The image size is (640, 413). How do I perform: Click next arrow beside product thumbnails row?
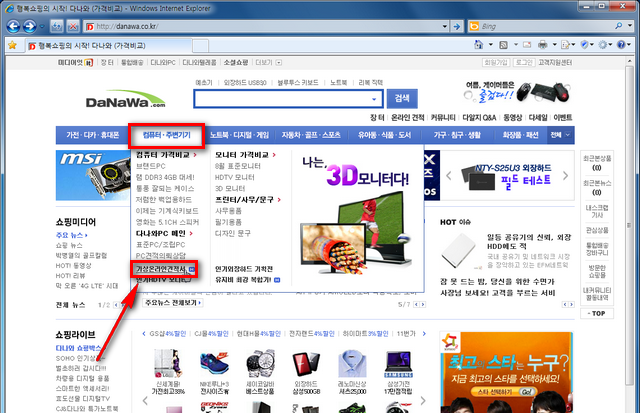click(423, 400)
